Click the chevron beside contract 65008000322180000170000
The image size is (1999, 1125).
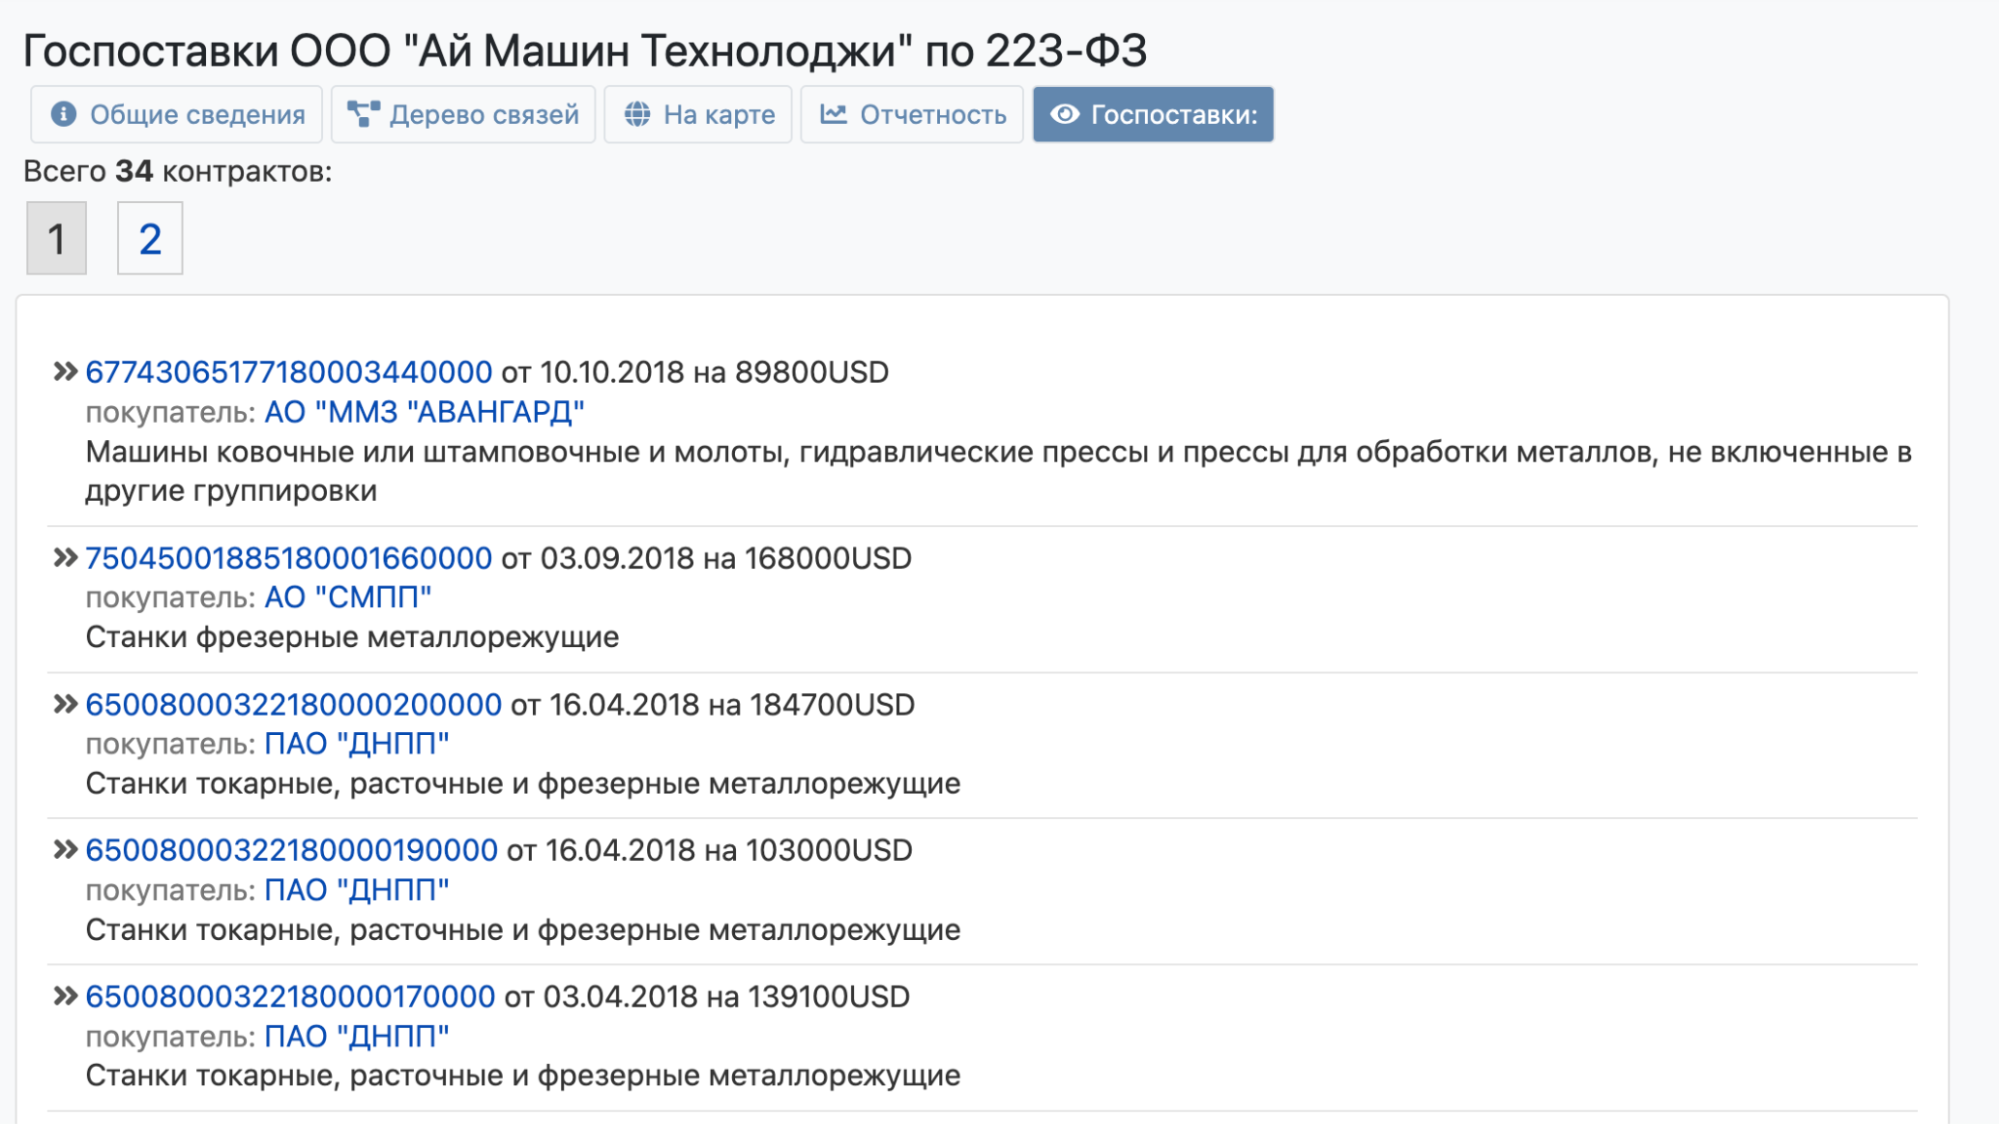click(65, 996)
